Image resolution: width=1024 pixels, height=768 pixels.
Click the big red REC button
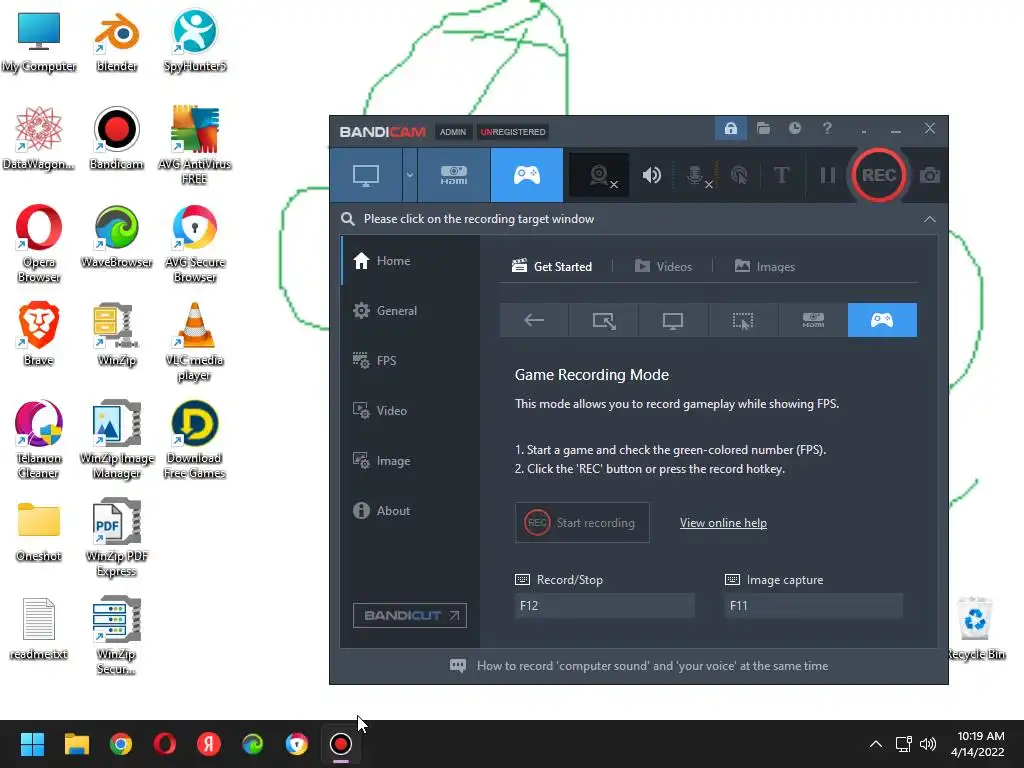click(x=878, y=175)
